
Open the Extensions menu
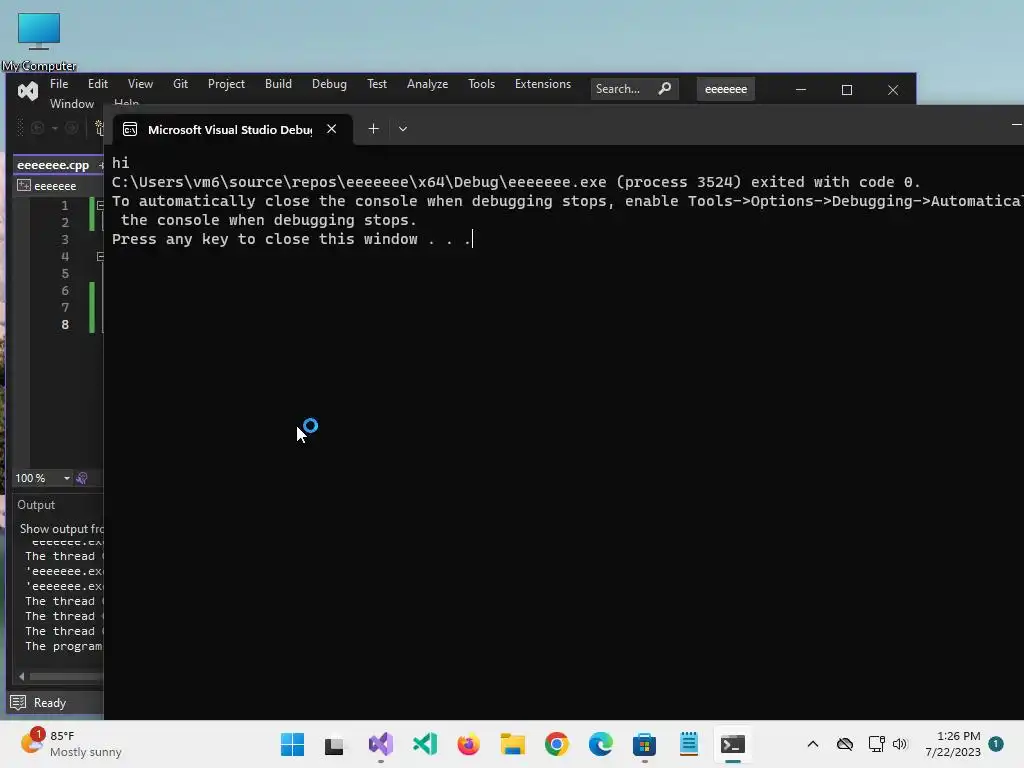[543, 84]
